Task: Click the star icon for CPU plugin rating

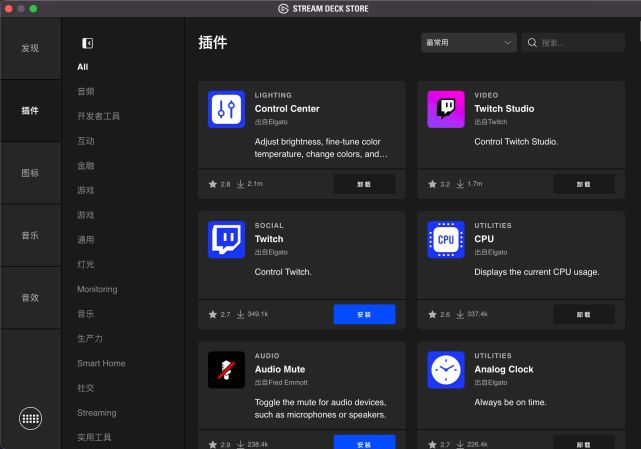Action: [x=432, y=314]
